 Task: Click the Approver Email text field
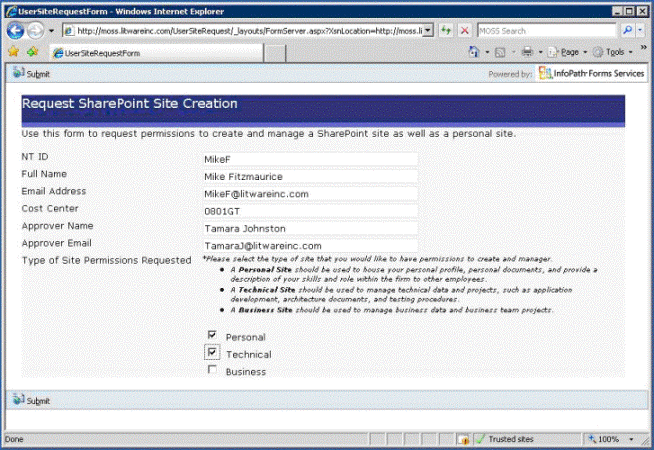309,245
